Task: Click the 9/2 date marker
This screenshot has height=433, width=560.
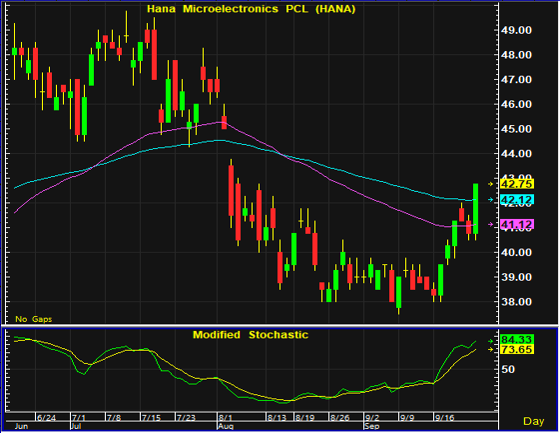Action: (x=372, y=418)
